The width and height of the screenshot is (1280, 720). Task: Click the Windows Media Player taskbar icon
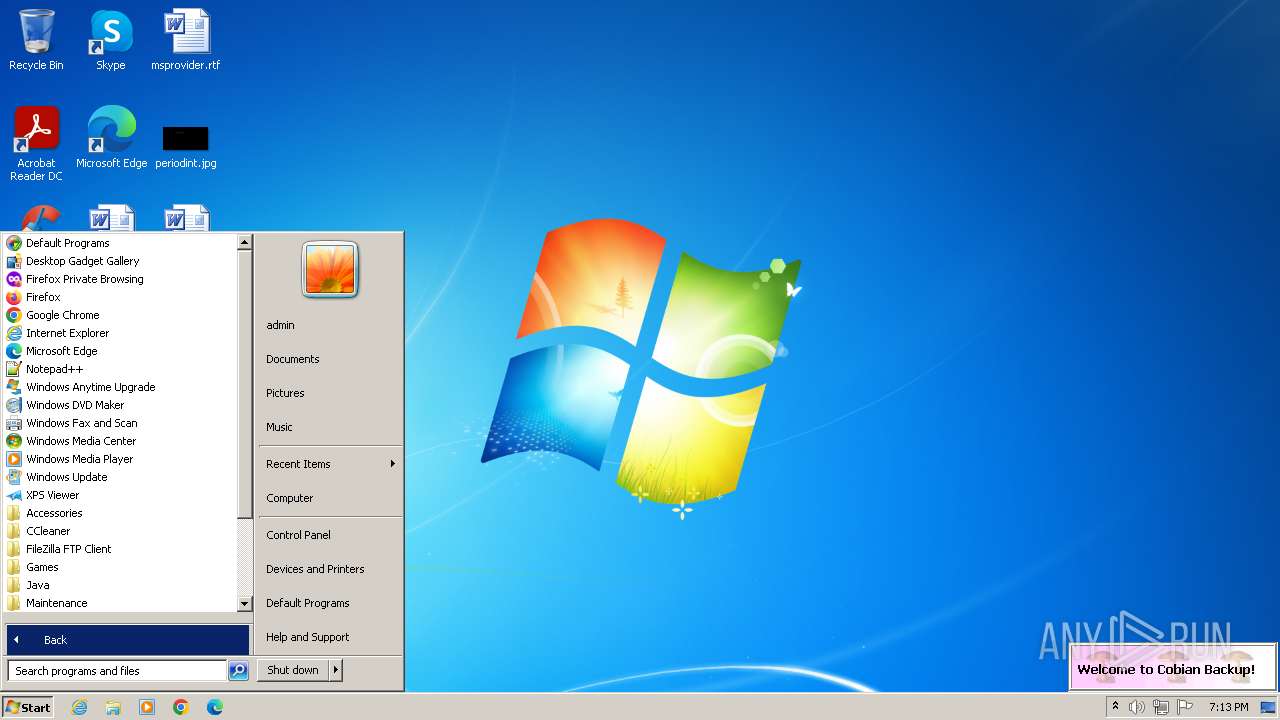pos(147,707)
